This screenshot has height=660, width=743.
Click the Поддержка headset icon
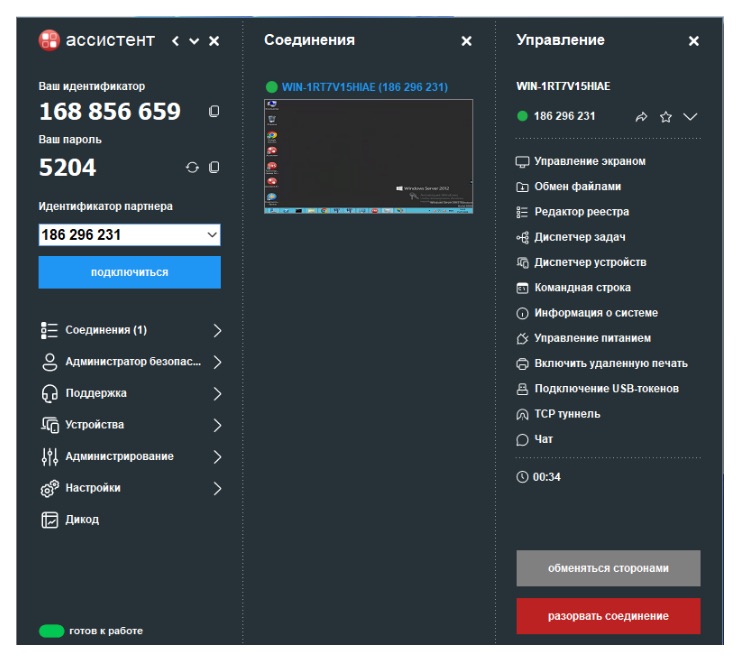[x=49, y=393]
